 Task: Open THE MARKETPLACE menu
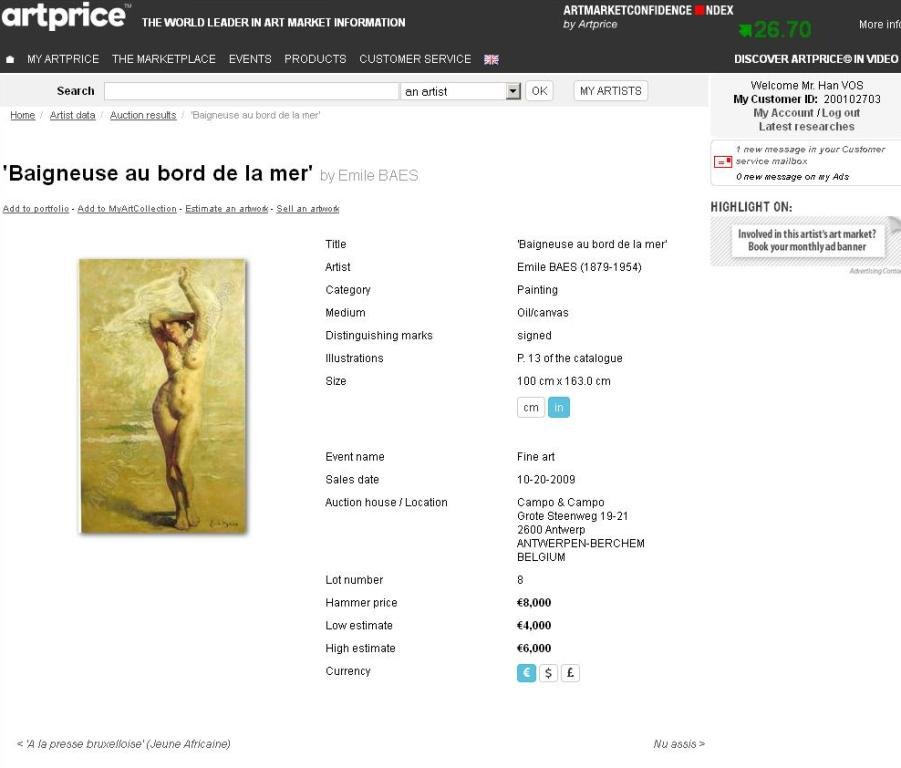[164, 59]
